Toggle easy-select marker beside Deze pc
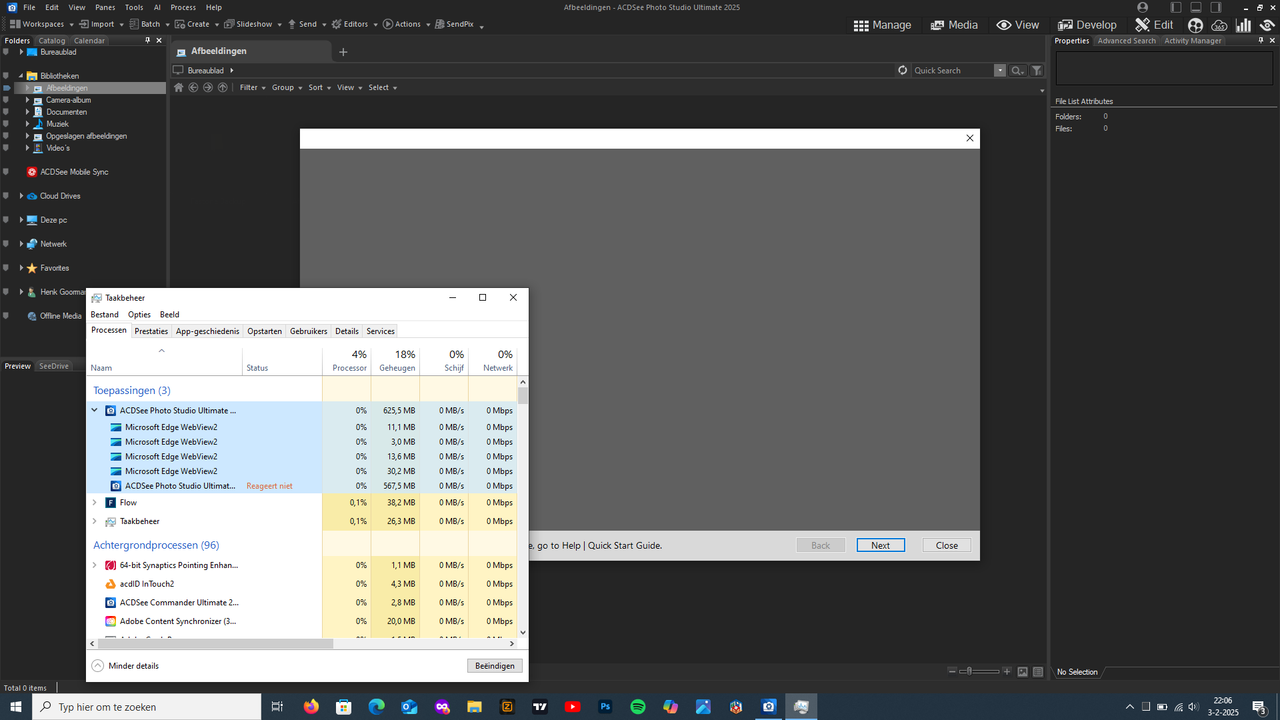 coord(6,220)
